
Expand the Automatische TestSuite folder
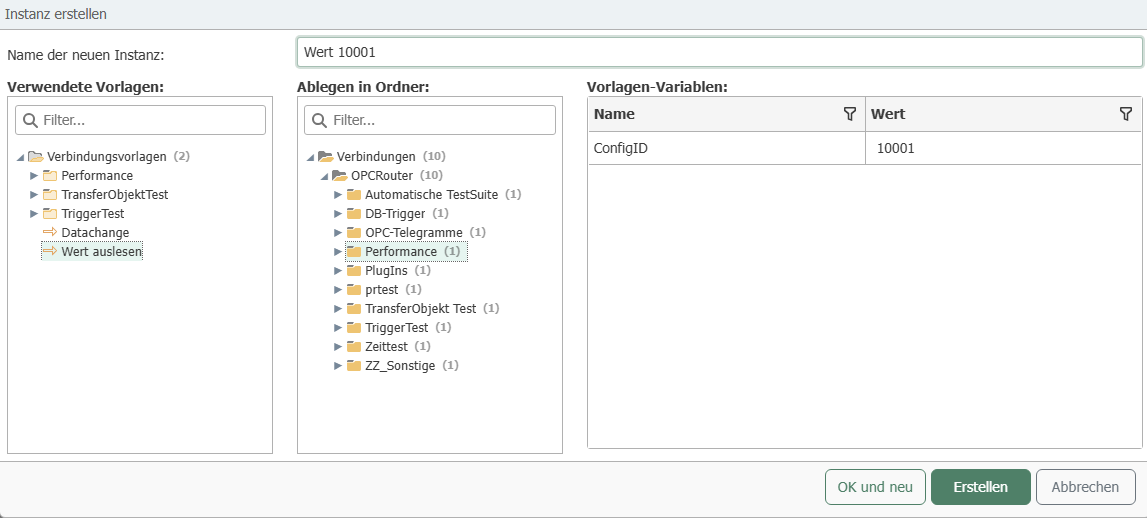tap(338, 194)
